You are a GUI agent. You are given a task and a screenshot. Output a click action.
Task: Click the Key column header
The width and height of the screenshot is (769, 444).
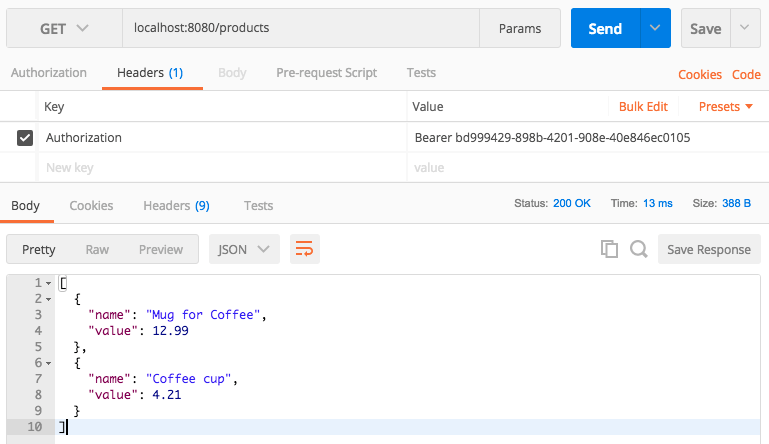[x=54, y=106]
